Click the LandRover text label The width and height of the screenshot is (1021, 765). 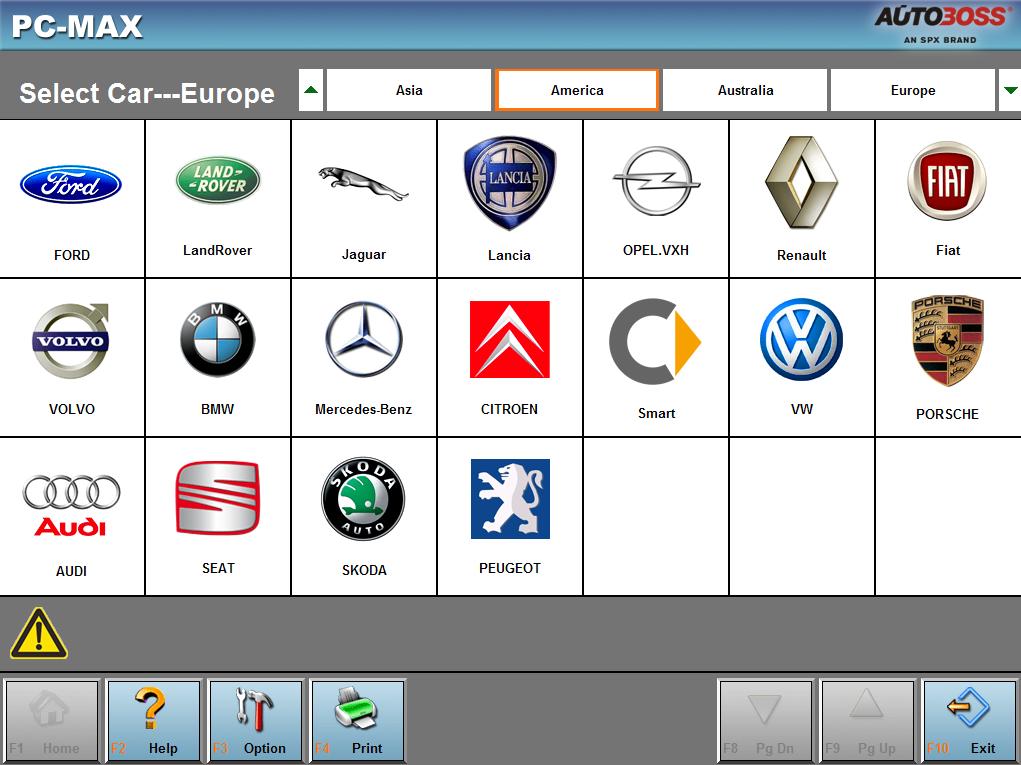[217, 251]
